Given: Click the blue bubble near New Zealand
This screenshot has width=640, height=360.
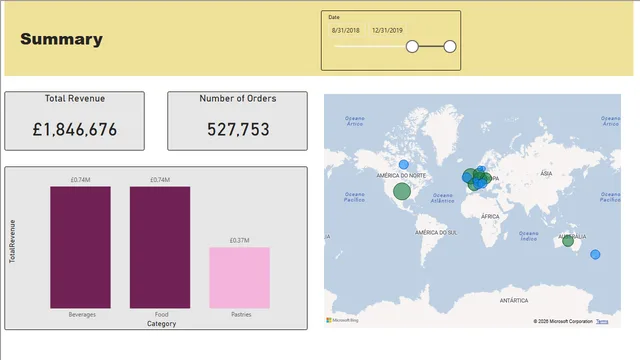Looking at the screenshot, I should click(x=595, y=255).
